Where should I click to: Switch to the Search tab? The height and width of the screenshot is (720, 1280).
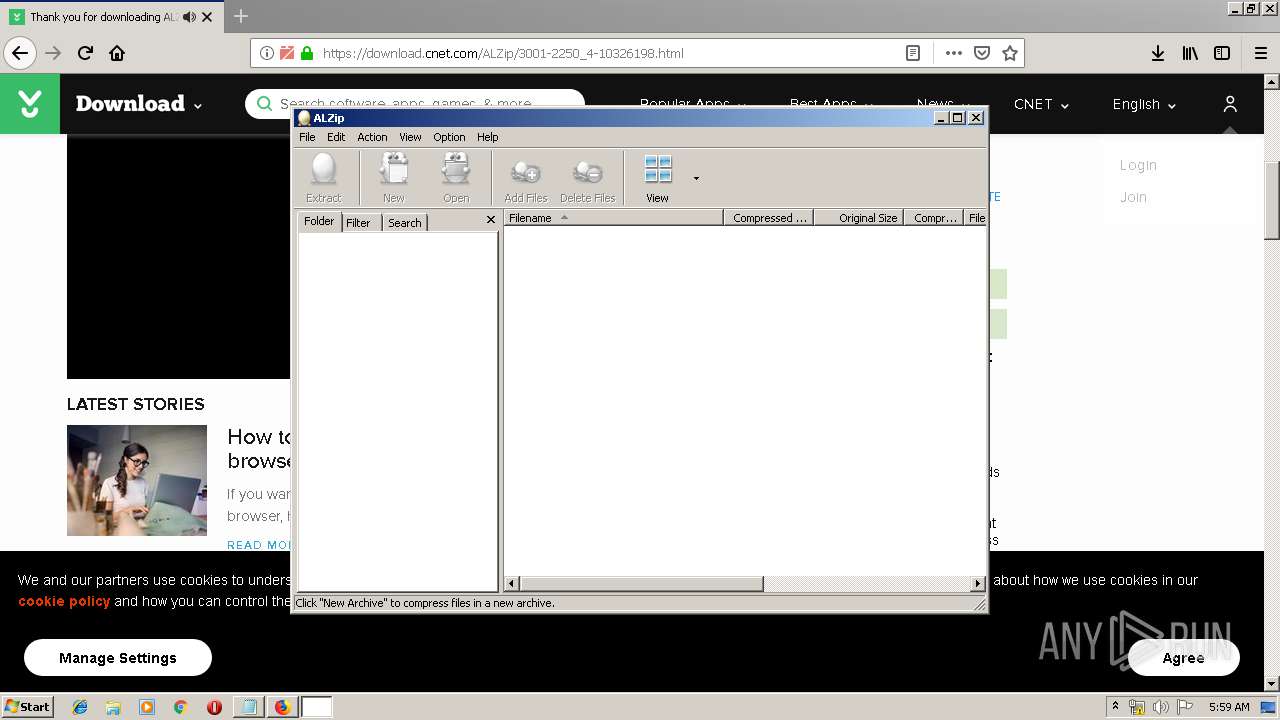point(404,223)
